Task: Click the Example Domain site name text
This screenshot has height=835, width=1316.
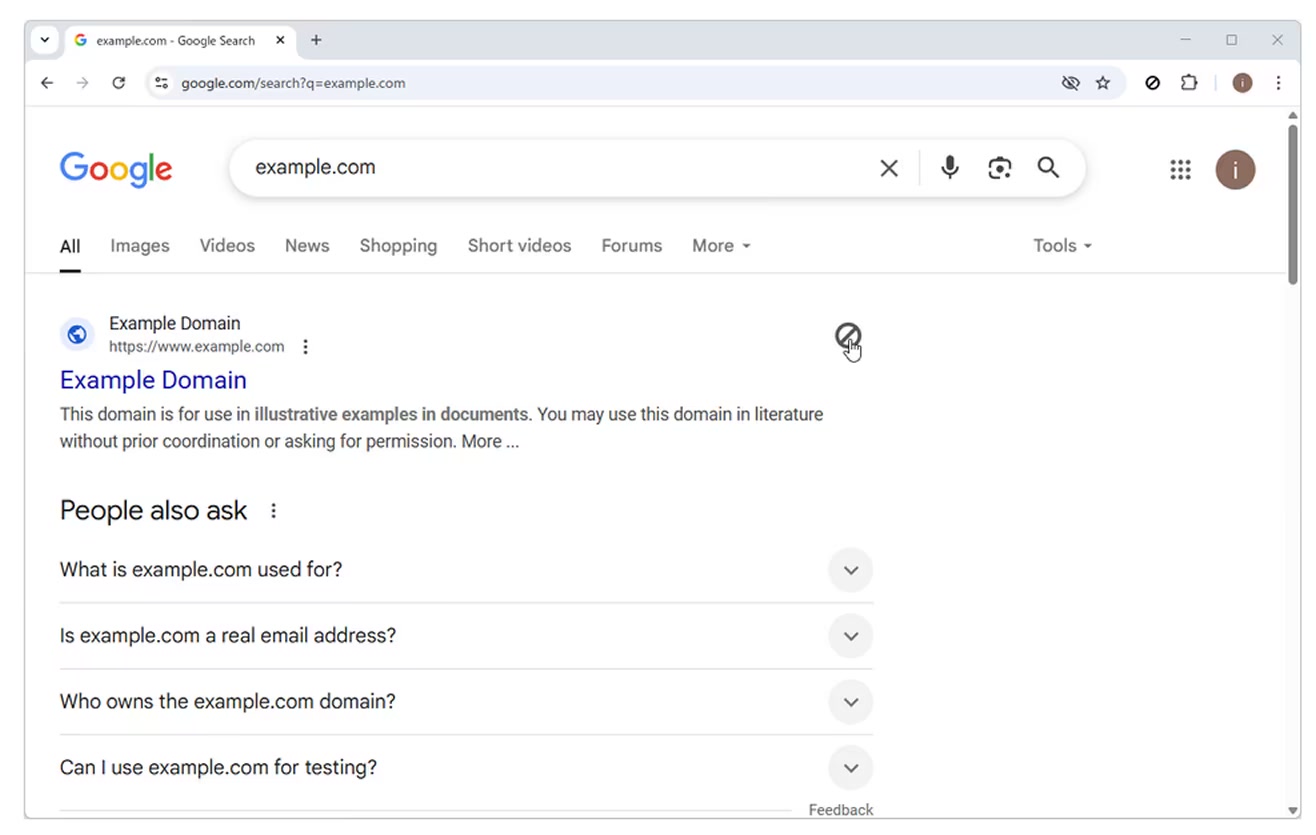Action: coord(175,323)
